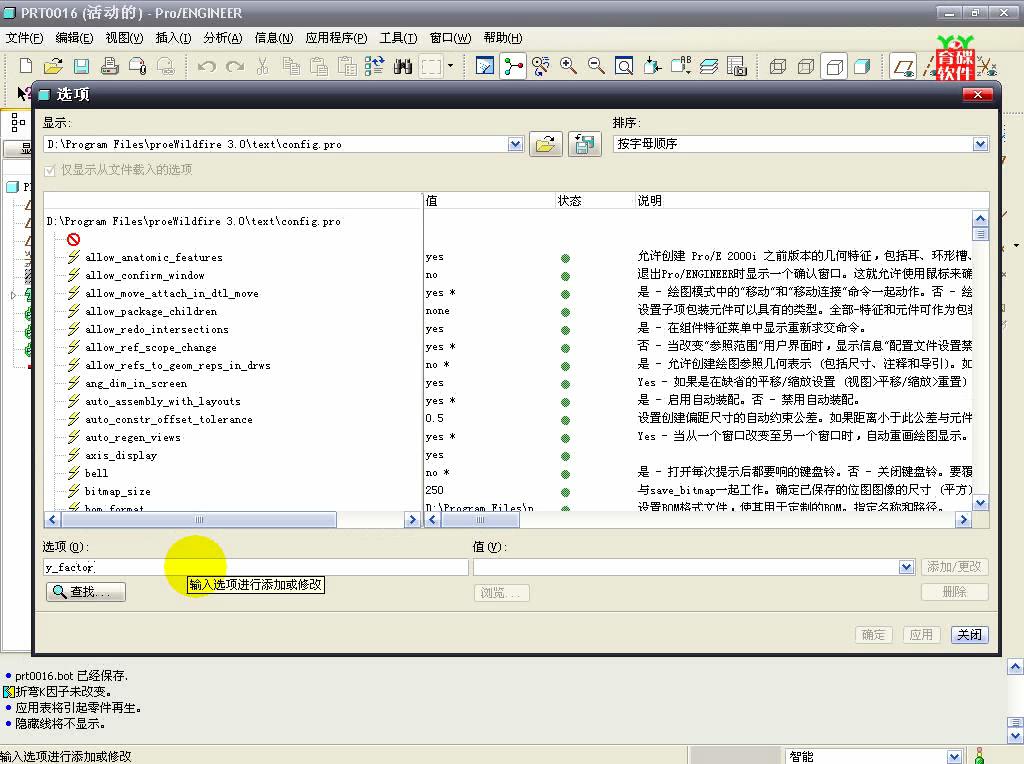Click the 应用 (Apply) button
1024x764 pixels.
[x=921, y=634]
